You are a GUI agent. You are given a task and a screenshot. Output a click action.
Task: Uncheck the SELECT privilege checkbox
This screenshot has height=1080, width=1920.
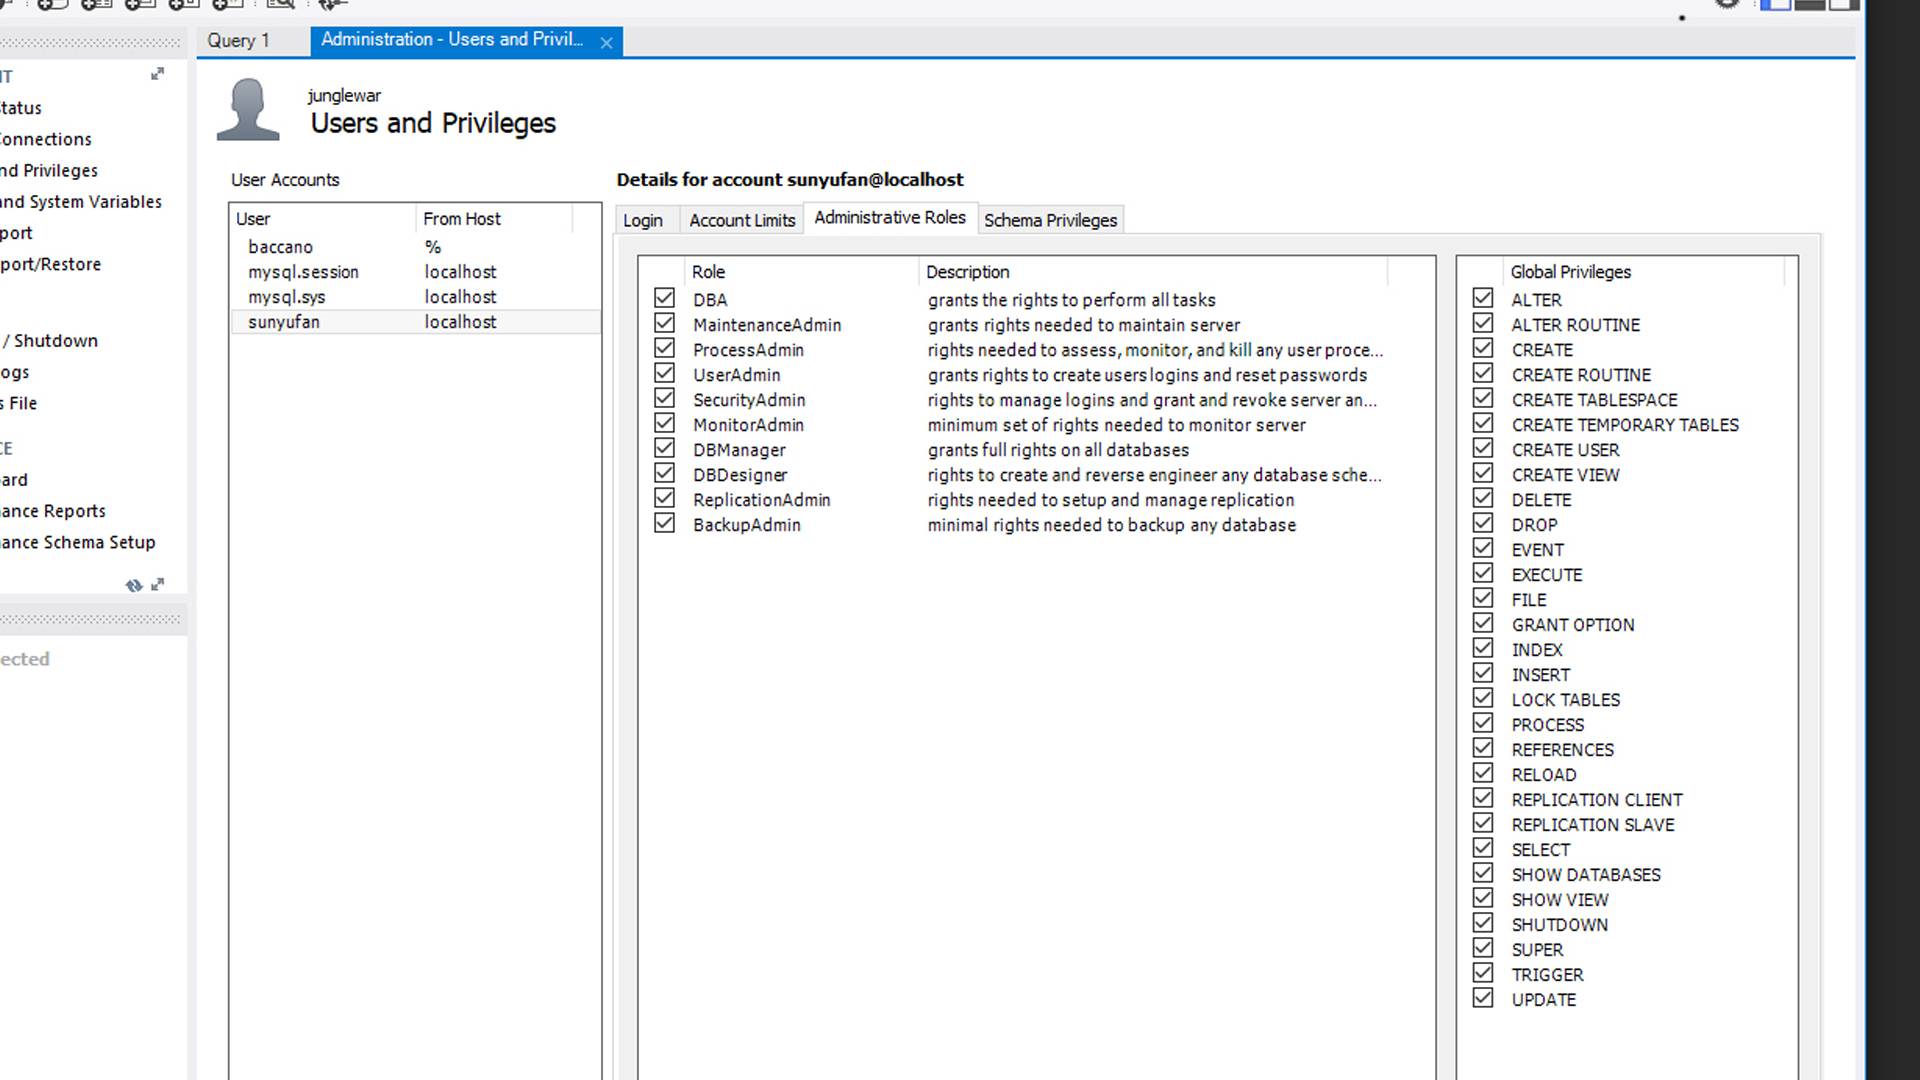click(1483, 848)
